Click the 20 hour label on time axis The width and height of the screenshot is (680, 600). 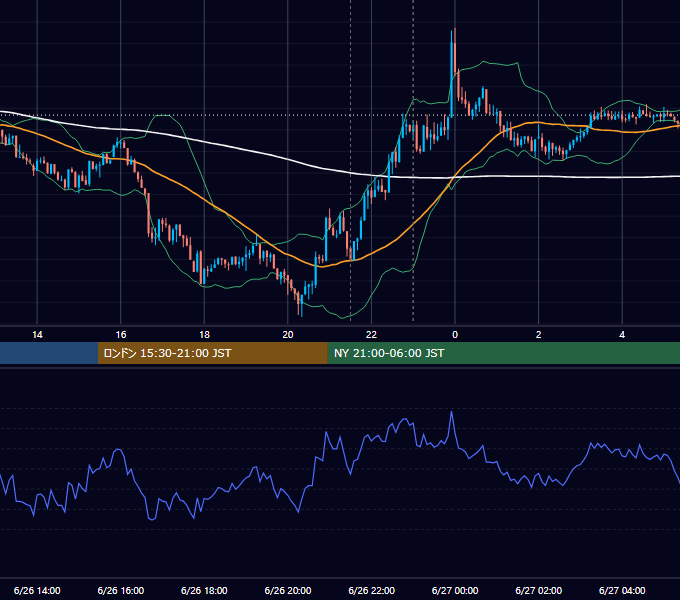(288, 335)
